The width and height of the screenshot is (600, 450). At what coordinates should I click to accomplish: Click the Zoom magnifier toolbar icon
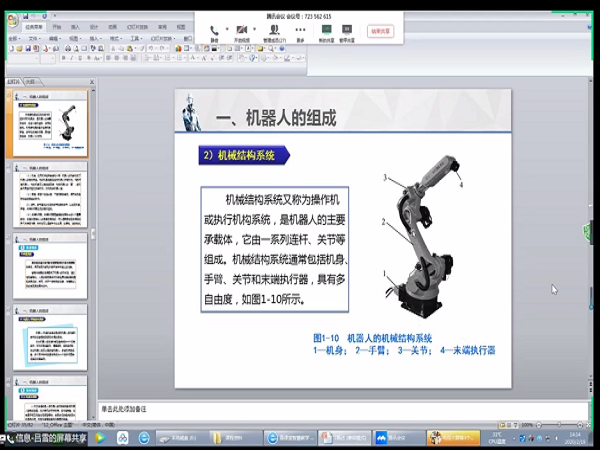coord(271,49)
